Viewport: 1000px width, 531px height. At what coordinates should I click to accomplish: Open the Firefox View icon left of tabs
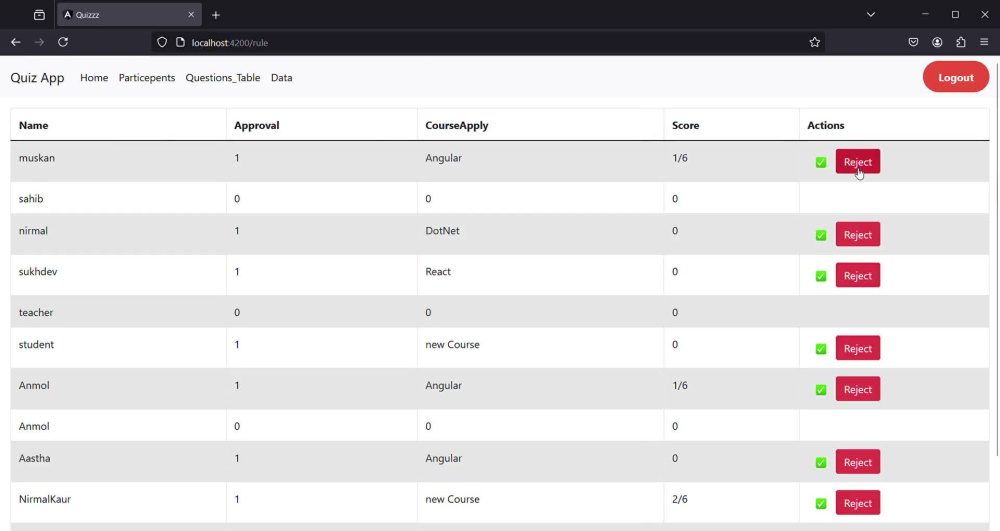coord(39,15)
